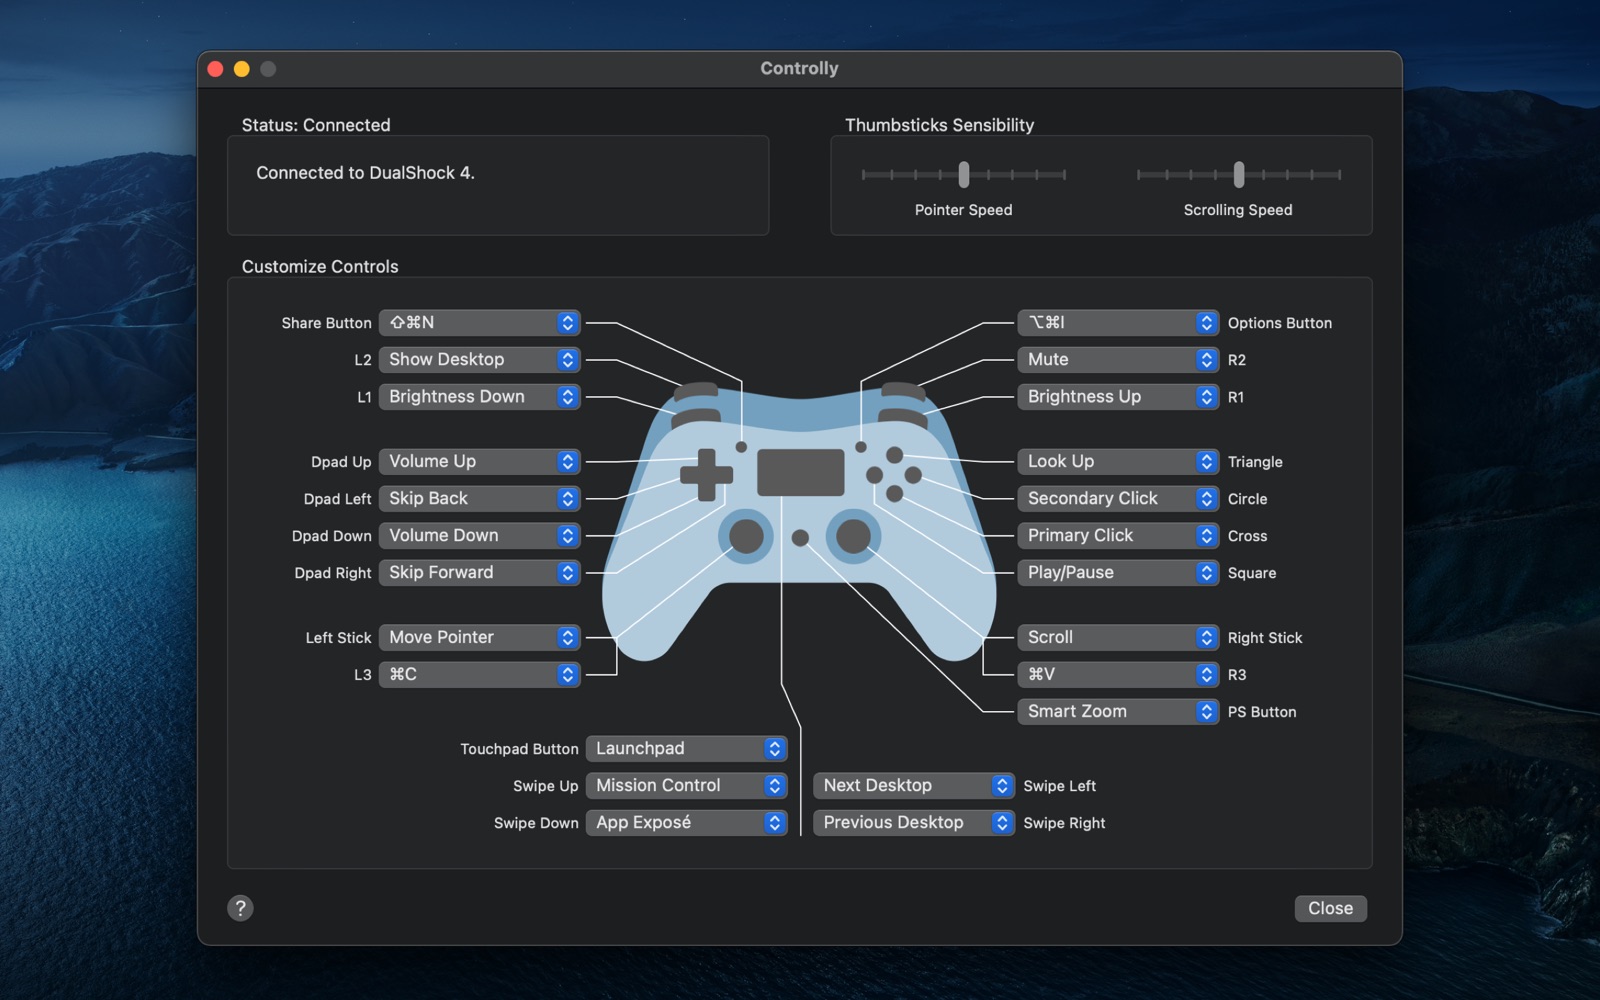Click the D-pad on the controller diagram
Image resolution: width=1600 pixels, height=1000 pixels.
[x=706, y=474]
